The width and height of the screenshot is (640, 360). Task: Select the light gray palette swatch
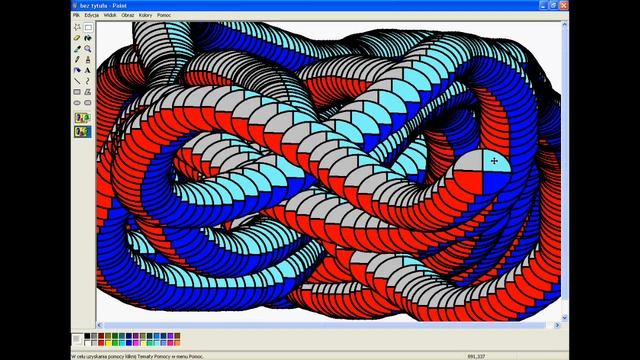(94, 343)
